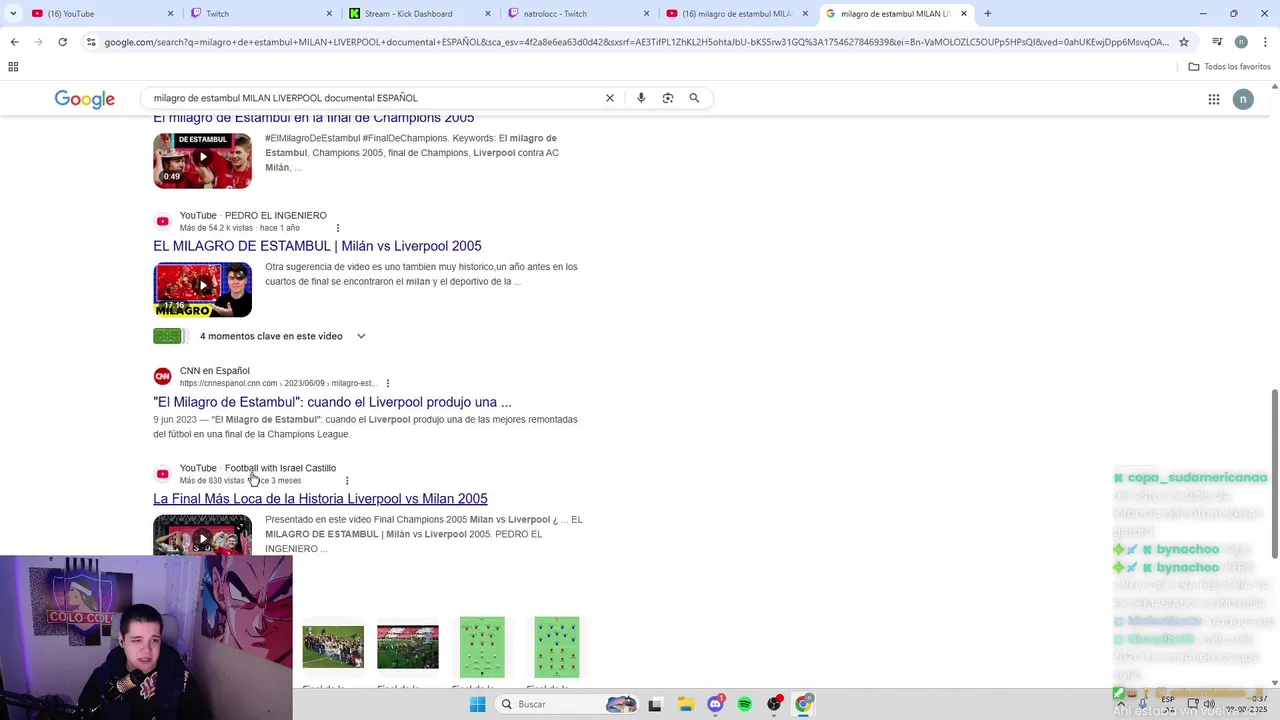Click the page vertical scrollbar thumb

pos(1274,474)
